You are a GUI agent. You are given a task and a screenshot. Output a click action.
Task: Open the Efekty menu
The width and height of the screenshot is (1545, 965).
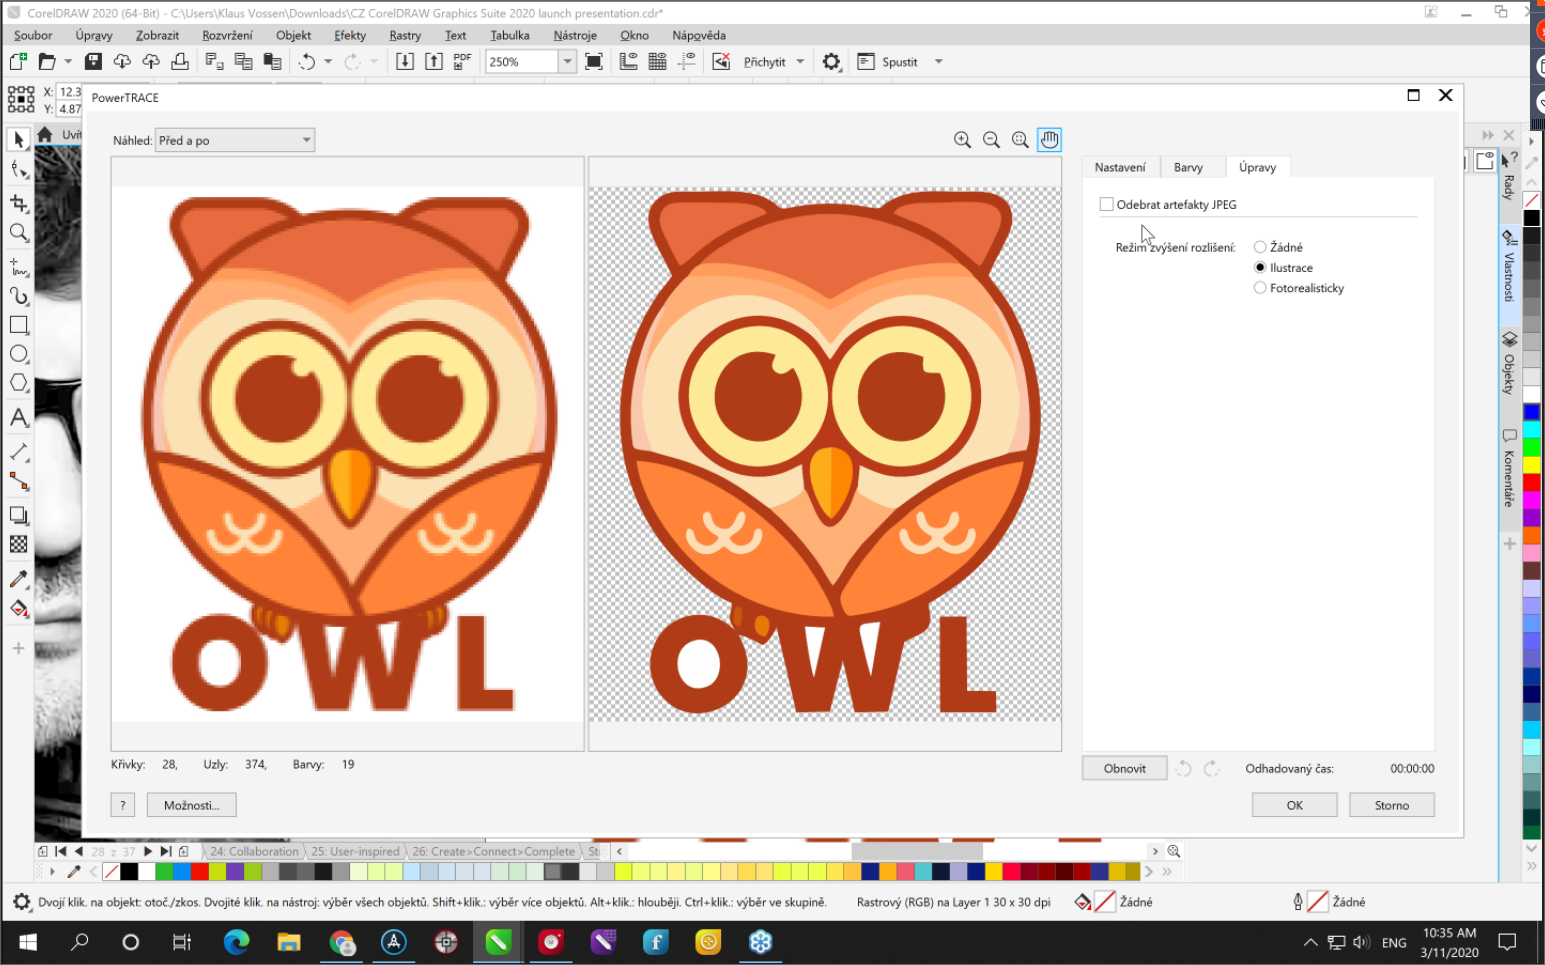350,35
